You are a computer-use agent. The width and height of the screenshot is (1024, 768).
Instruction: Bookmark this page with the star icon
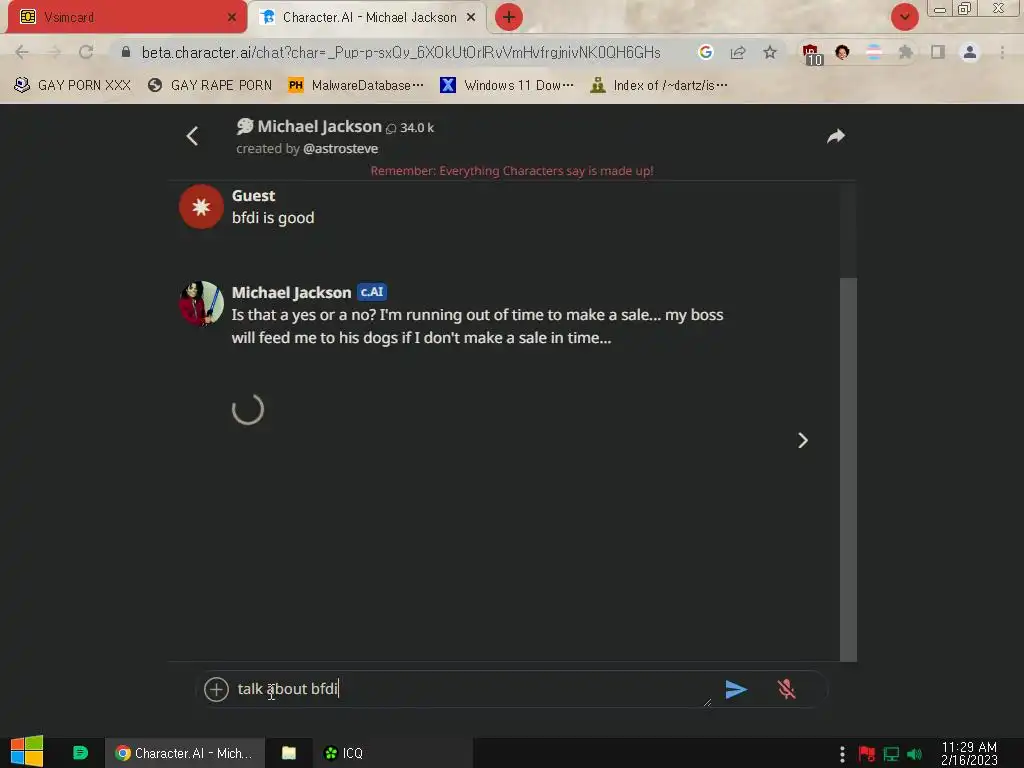pyautogui.click(x=770, y=52)
